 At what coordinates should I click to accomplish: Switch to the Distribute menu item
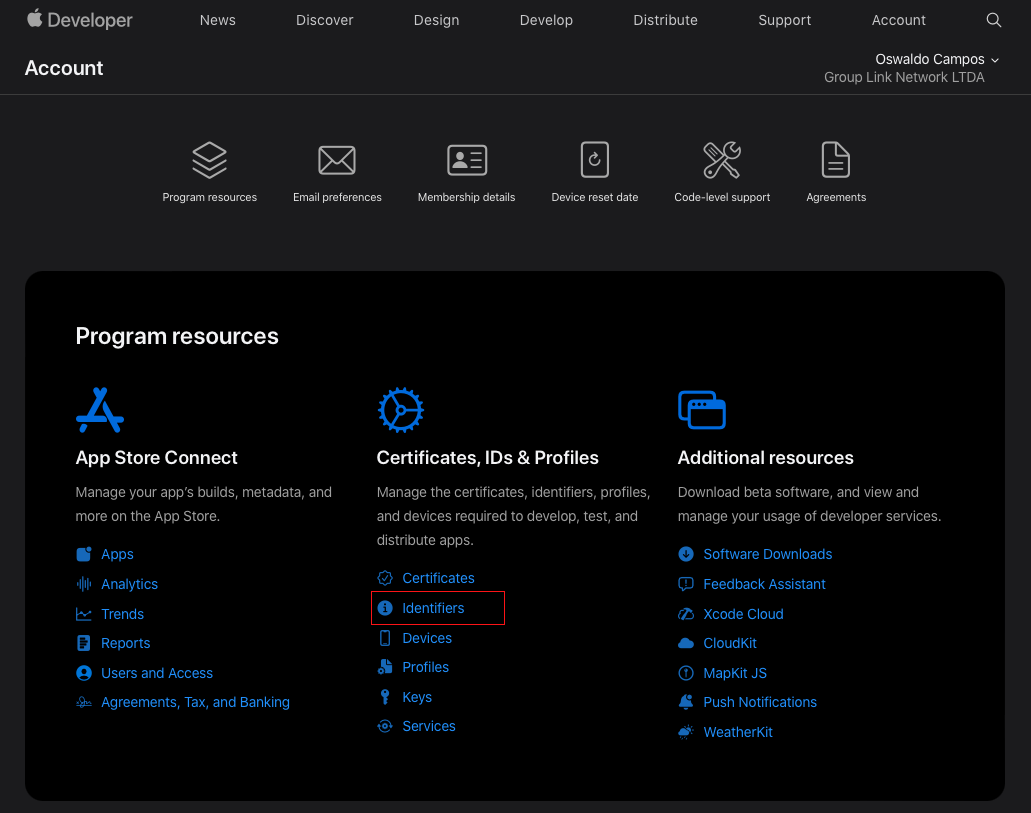tap(665, 20)
